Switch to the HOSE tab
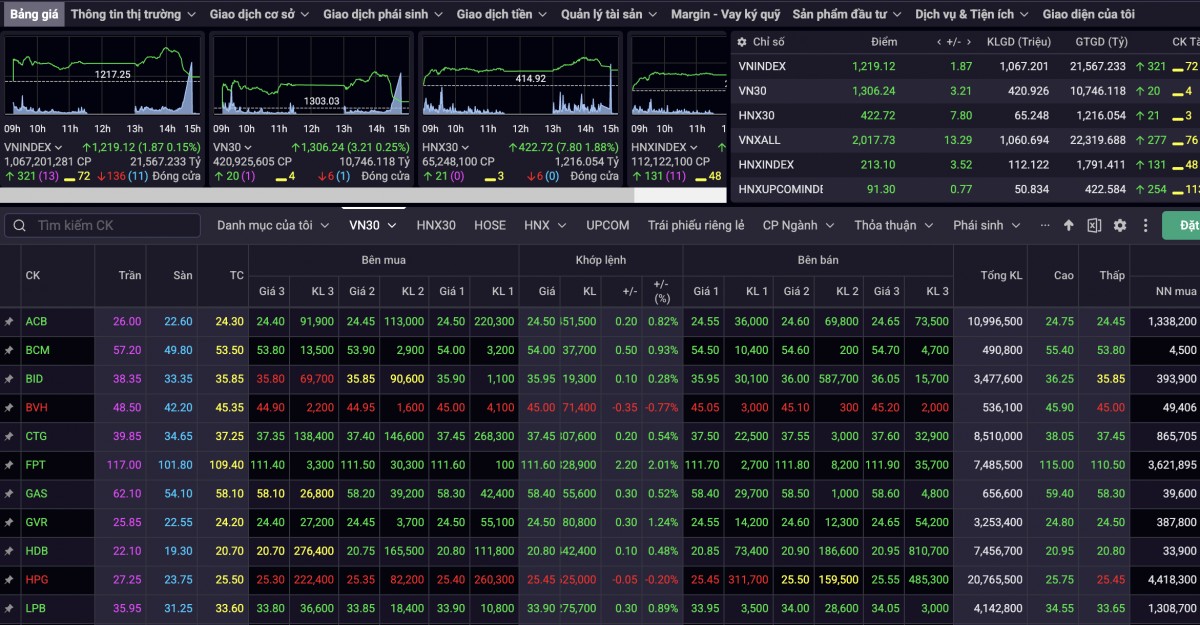Viewport: 1200px width, 625px height. pyautogui.click(x=490, y=226)
